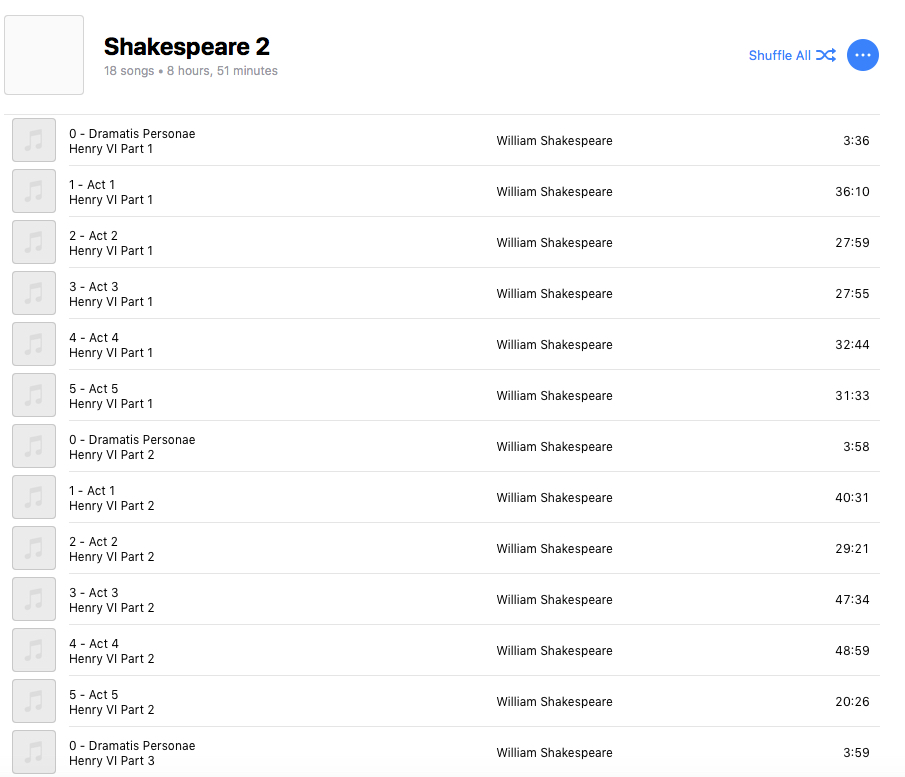Open the blue more options button
This screenshot has height=777, width=905.
coord(862,55)
